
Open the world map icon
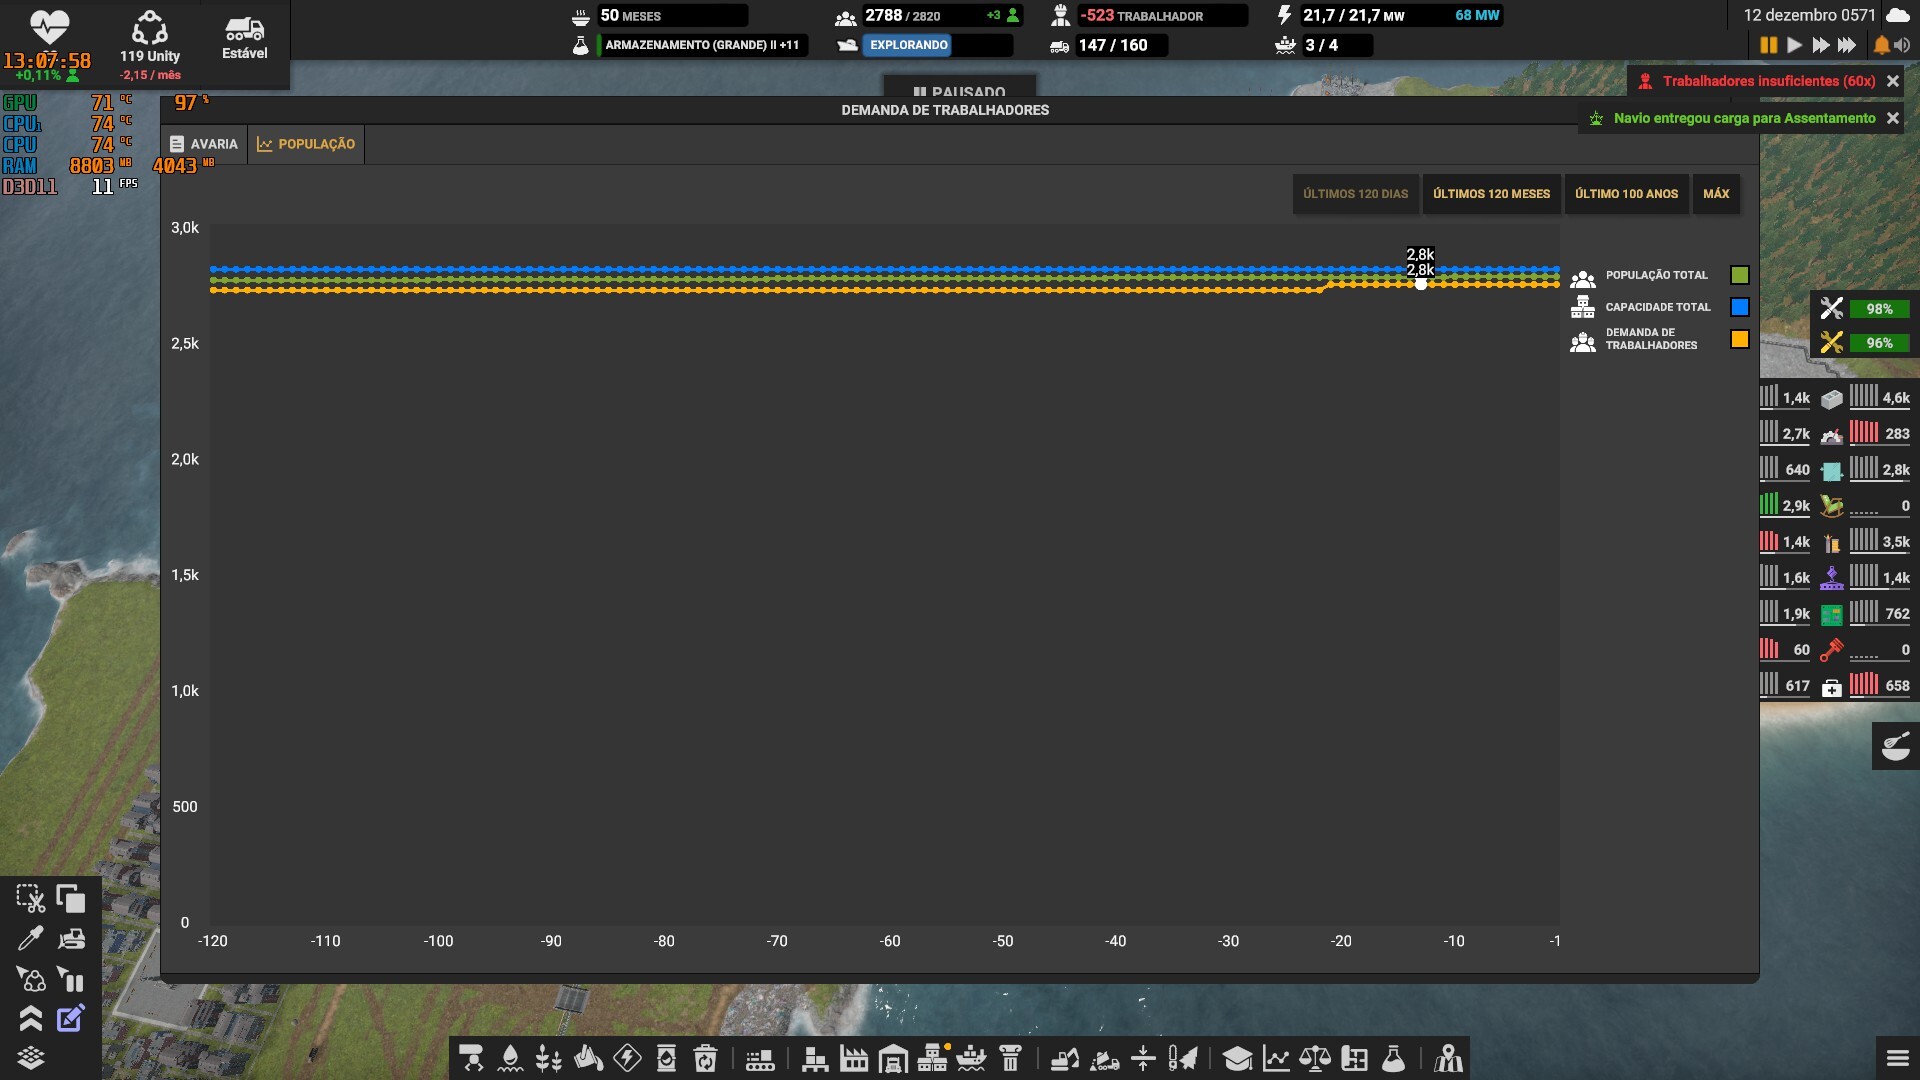pyautogui.click(x=1448, y=1058)
